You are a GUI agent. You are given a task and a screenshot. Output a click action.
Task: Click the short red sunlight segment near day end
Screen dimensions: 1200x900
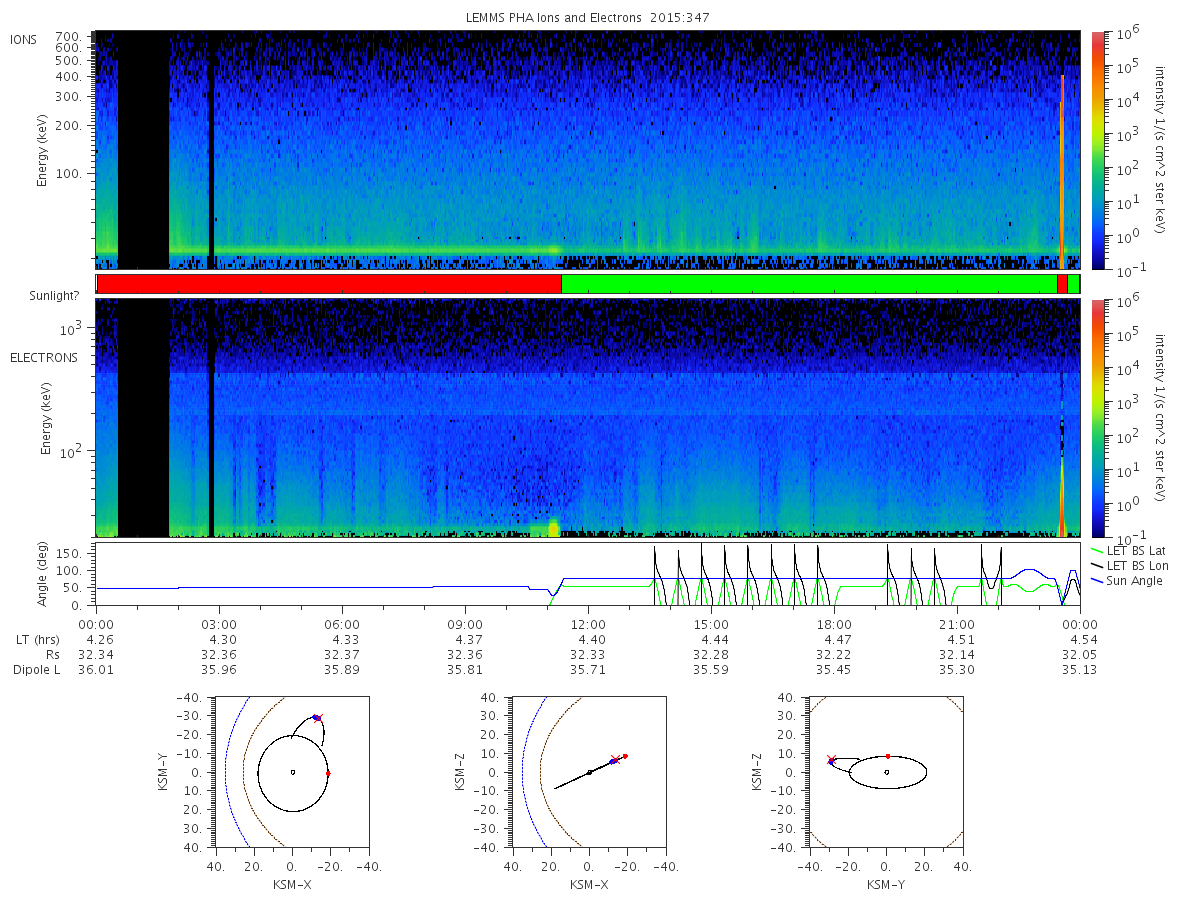1062,284
